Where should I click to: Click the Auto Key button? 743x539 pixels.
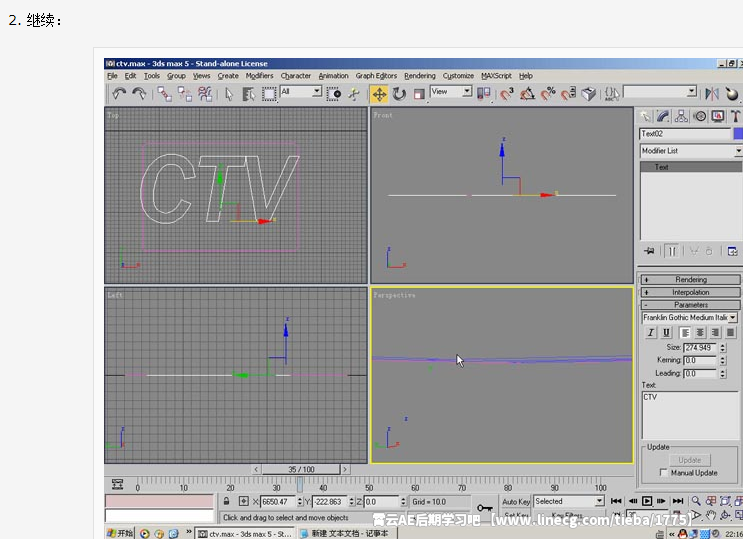[516, 502]
